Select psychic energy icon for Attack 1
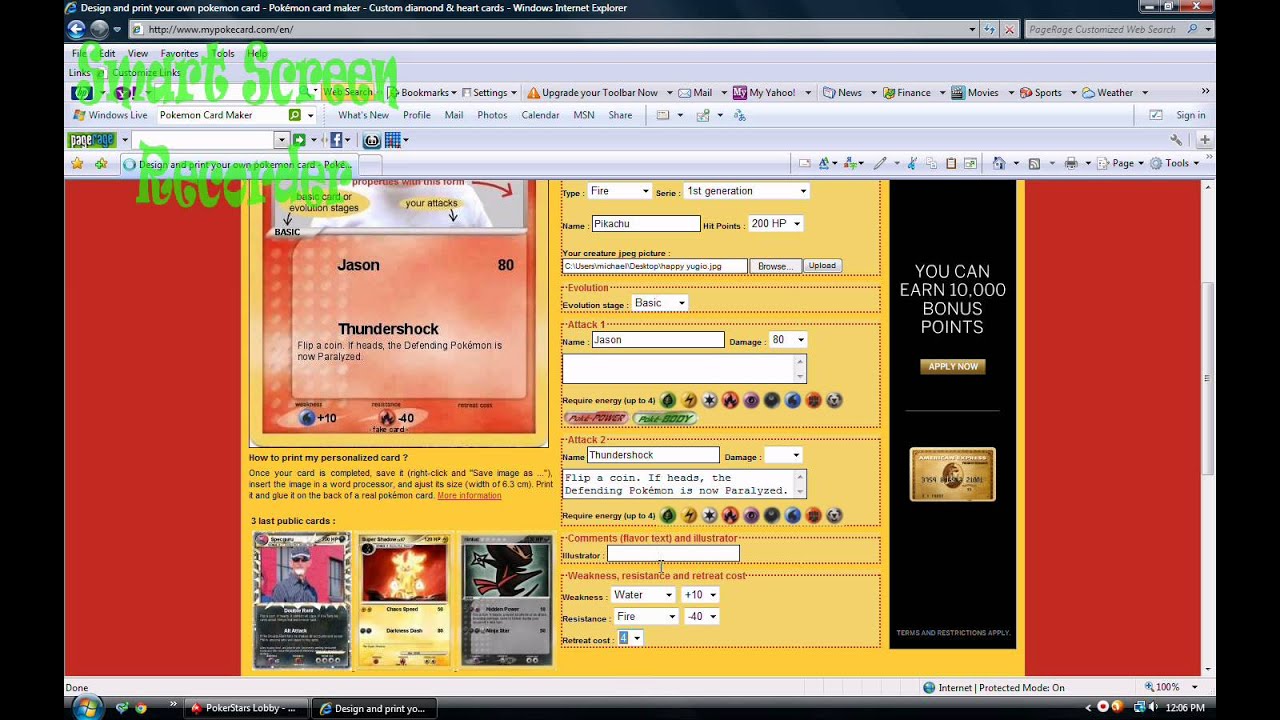 751,400
